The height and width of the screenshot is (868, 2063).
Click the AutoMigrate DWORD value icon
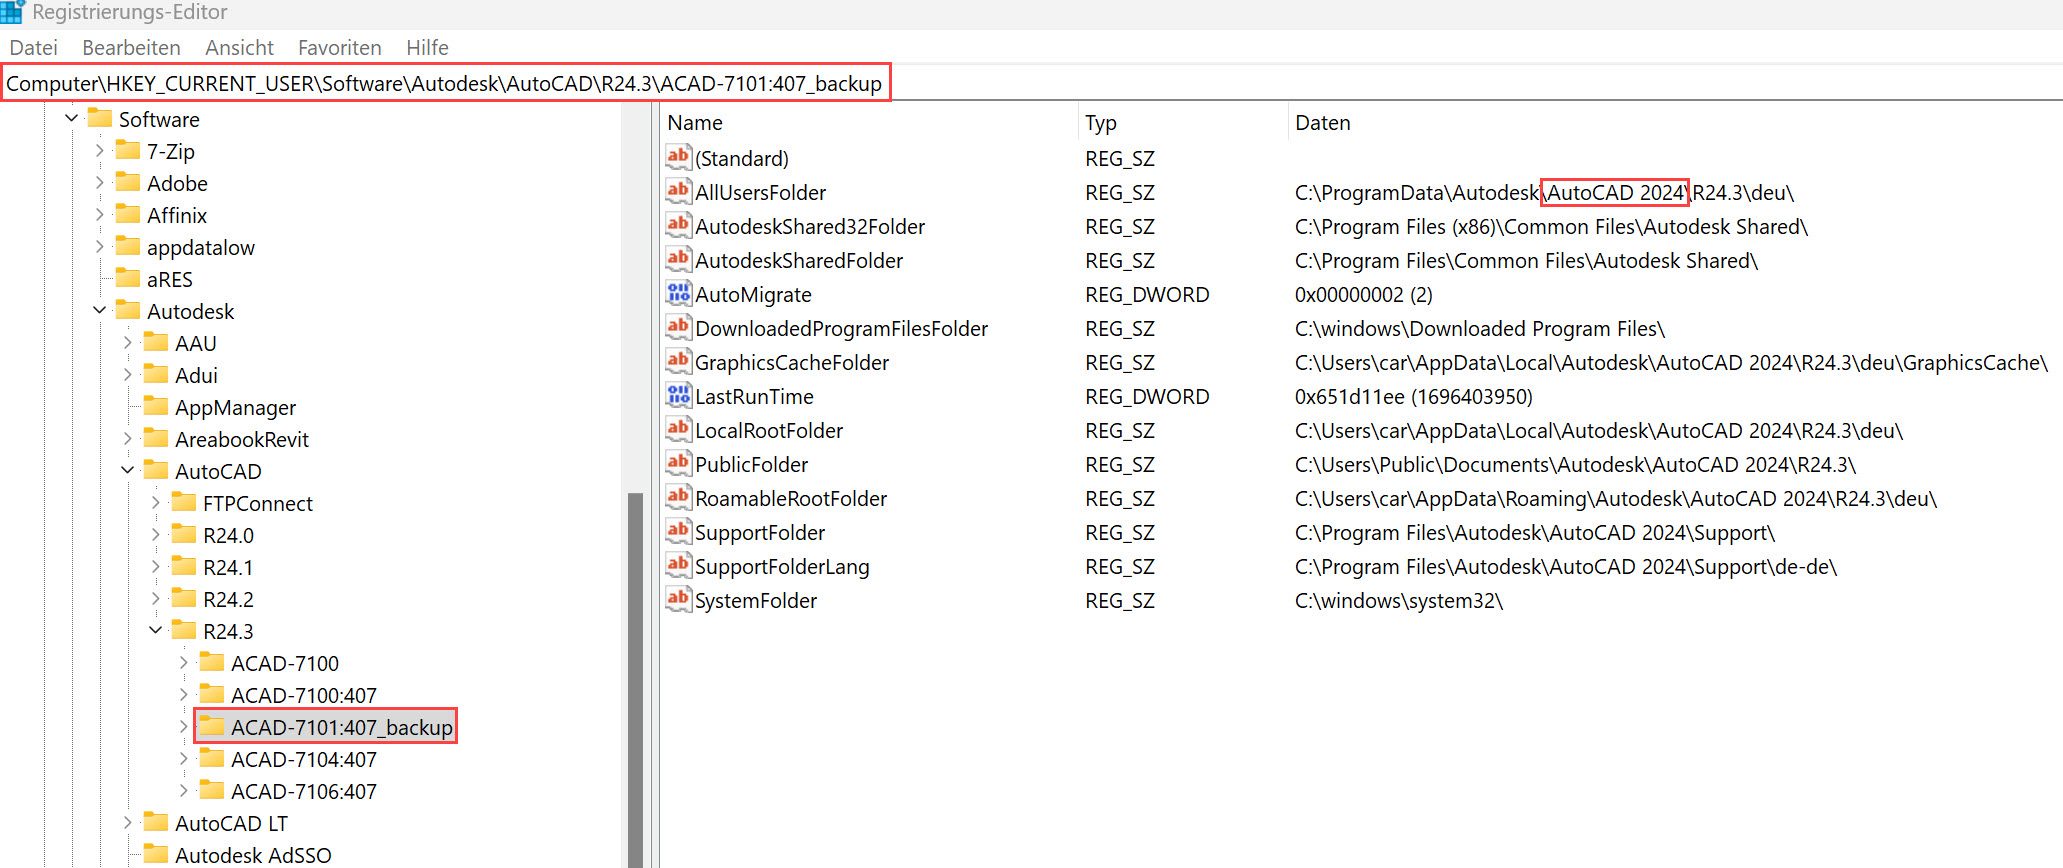[x=678, y=293]
